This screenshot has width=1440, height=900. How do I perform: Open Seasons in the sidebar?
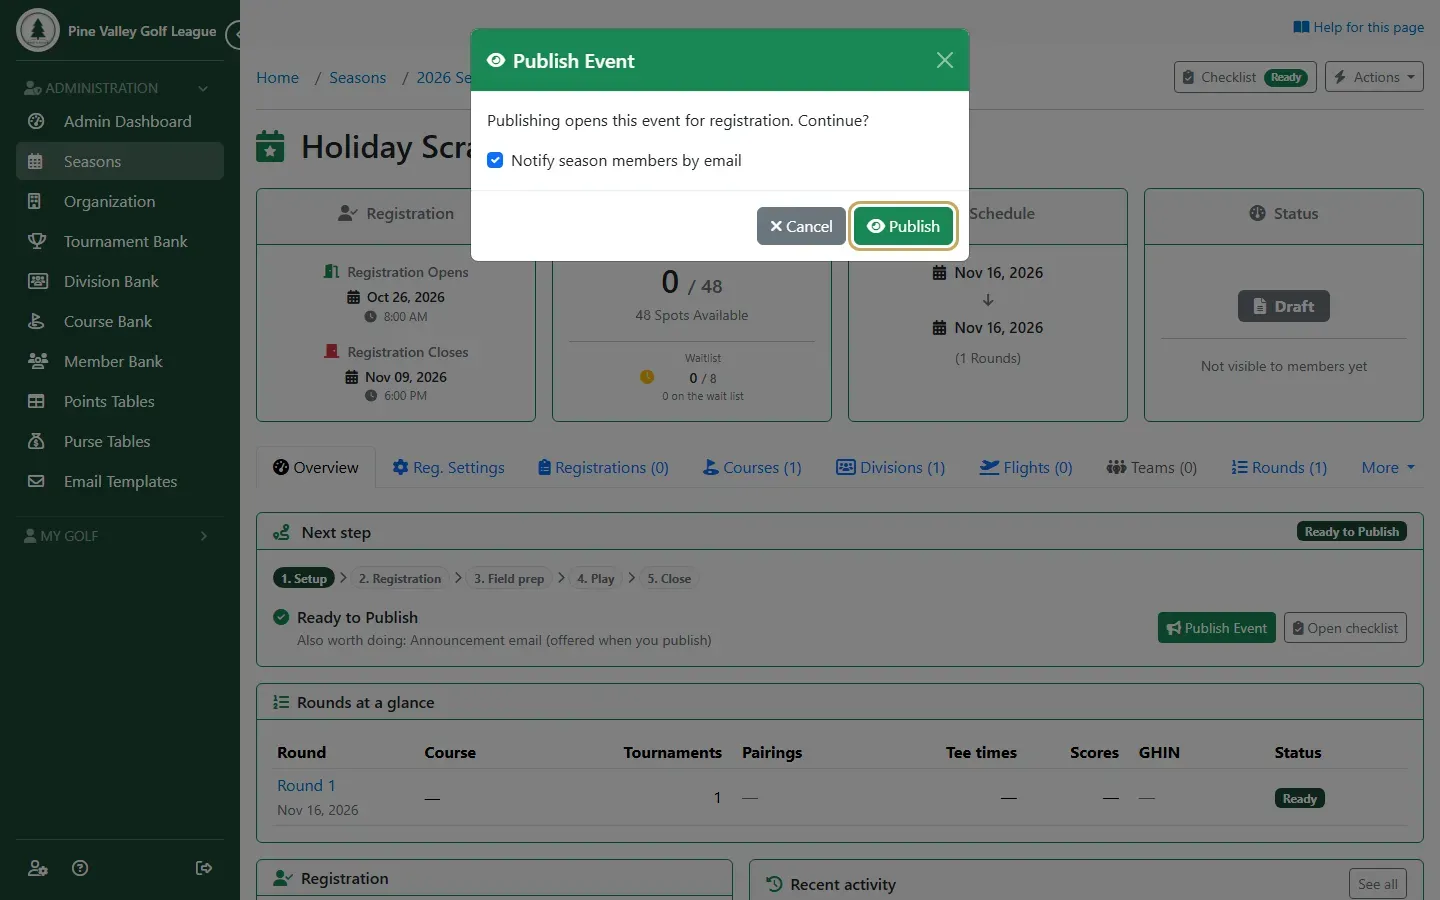coord(120,161)
